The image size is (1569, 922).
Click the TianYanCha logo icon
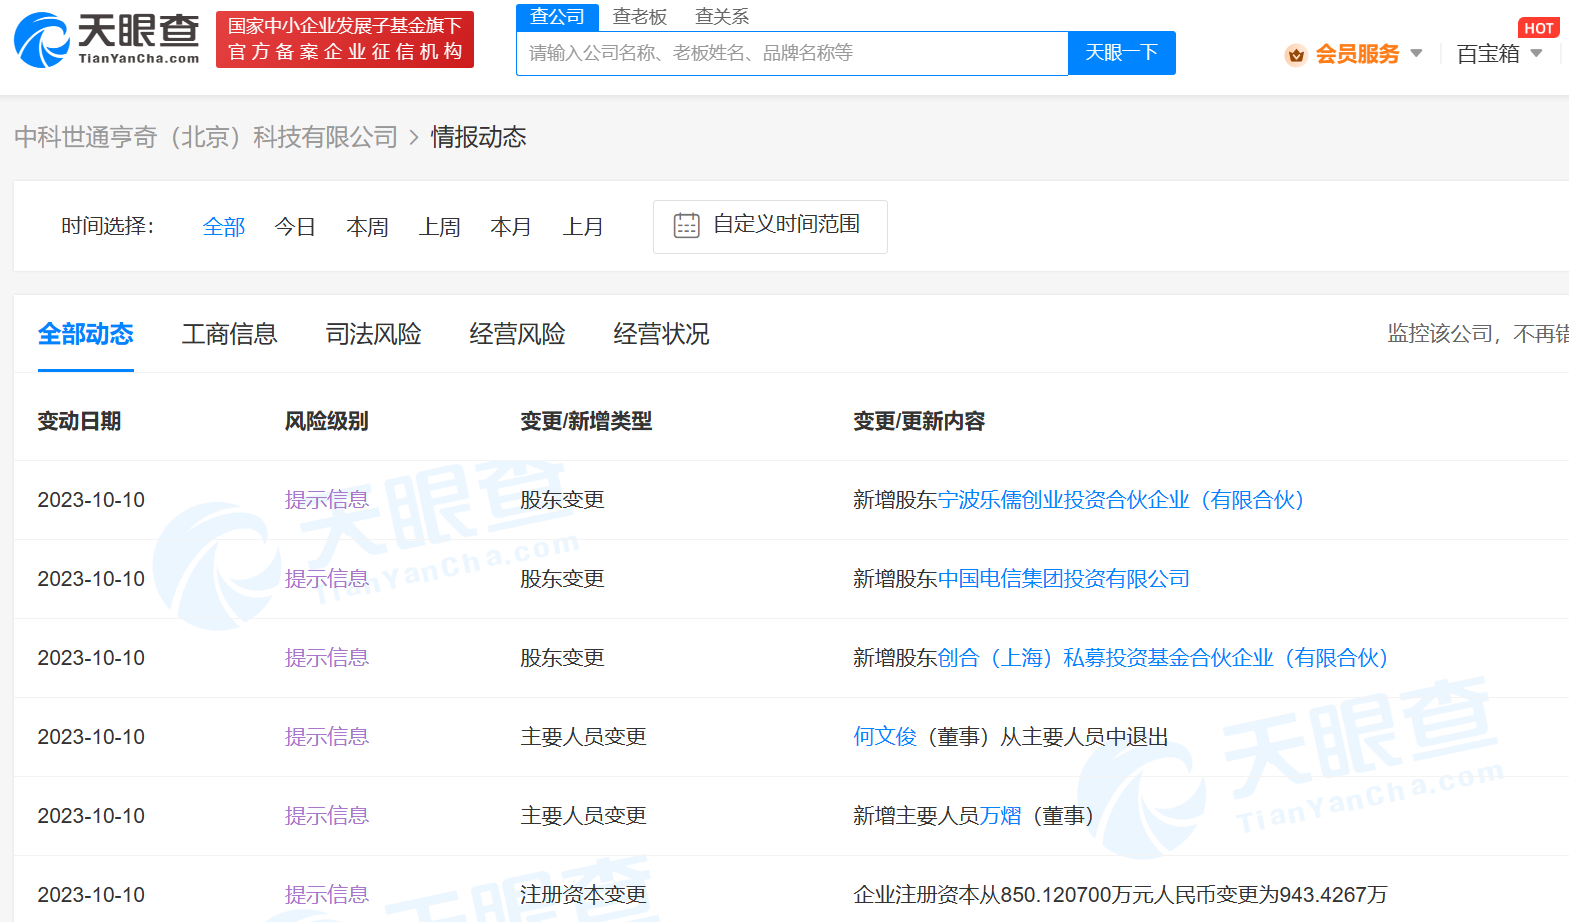[41, 41]
